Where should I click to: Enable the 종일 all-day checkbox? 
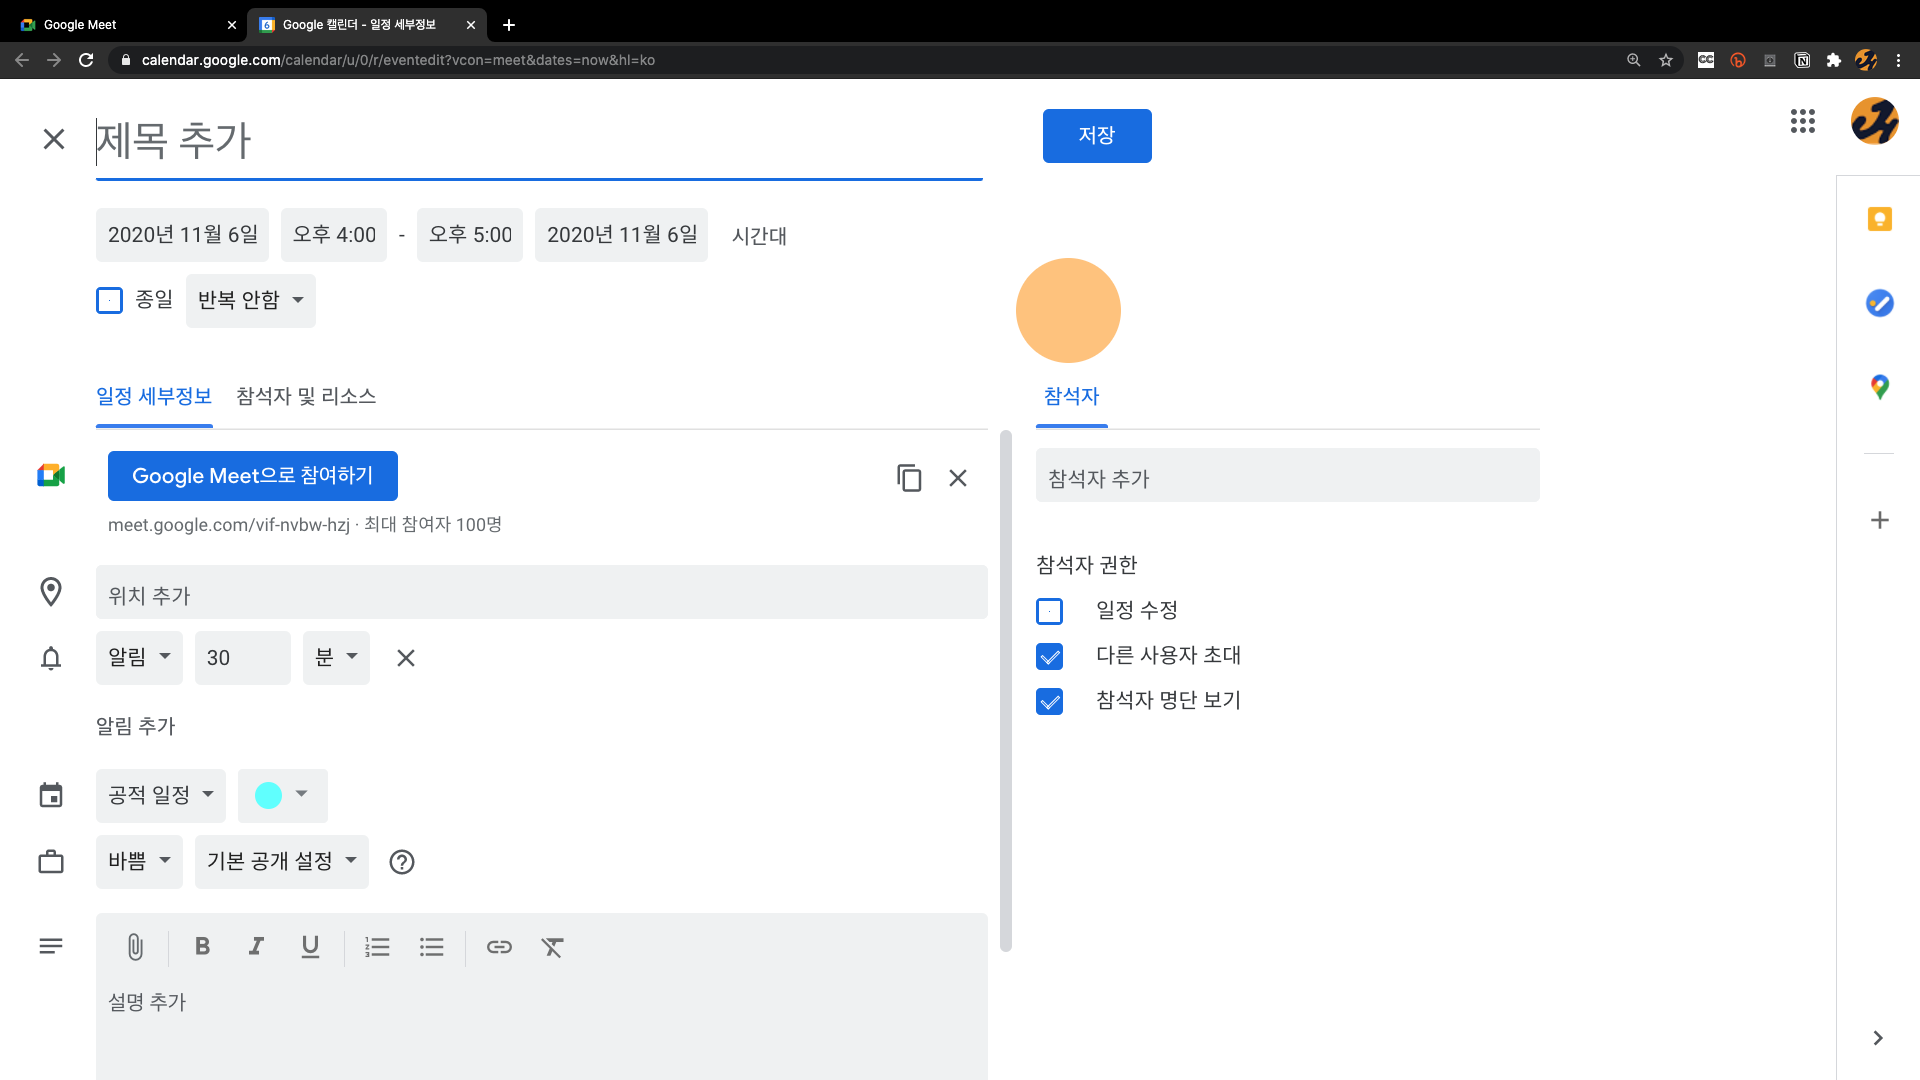[109, 300]
